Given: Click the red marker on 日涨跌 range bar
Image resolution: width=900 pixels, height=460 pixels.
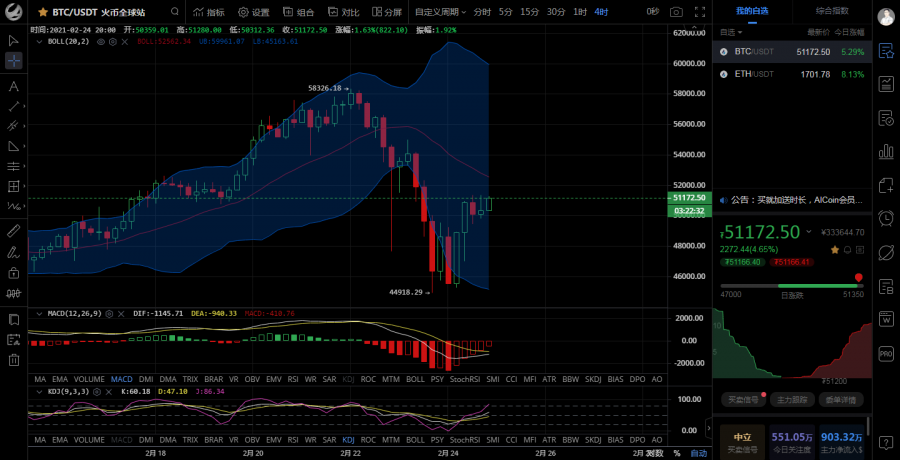Looking at the screenshot, I should click(858, 278).
